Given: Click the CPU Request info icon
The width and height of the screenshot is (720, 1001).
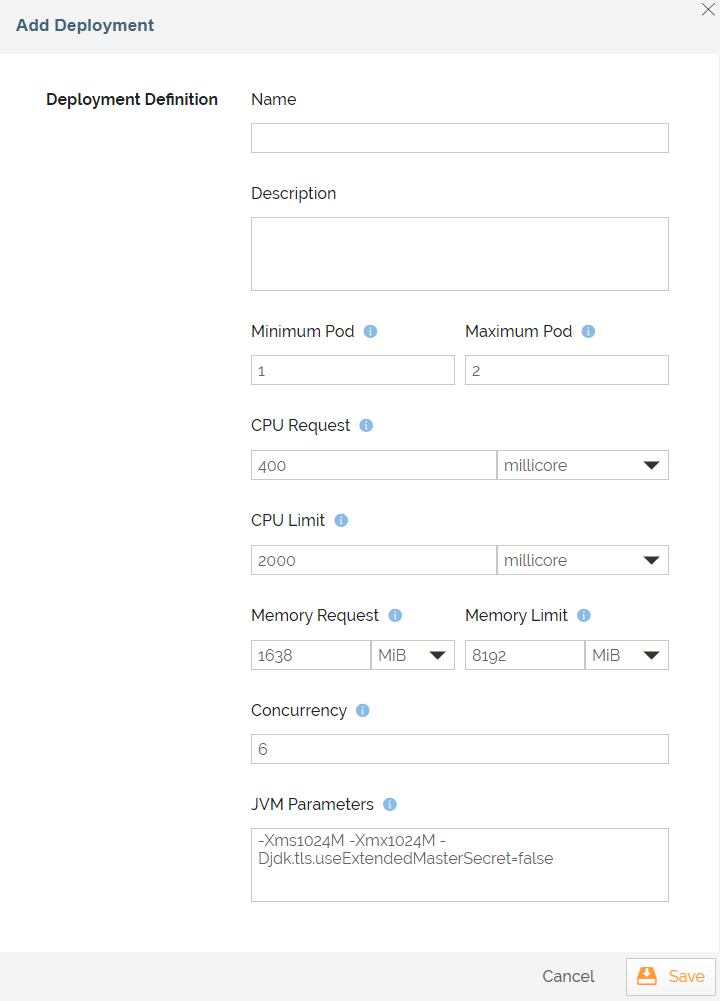Looking at the screenshot, I should click(x=365, y=425).
